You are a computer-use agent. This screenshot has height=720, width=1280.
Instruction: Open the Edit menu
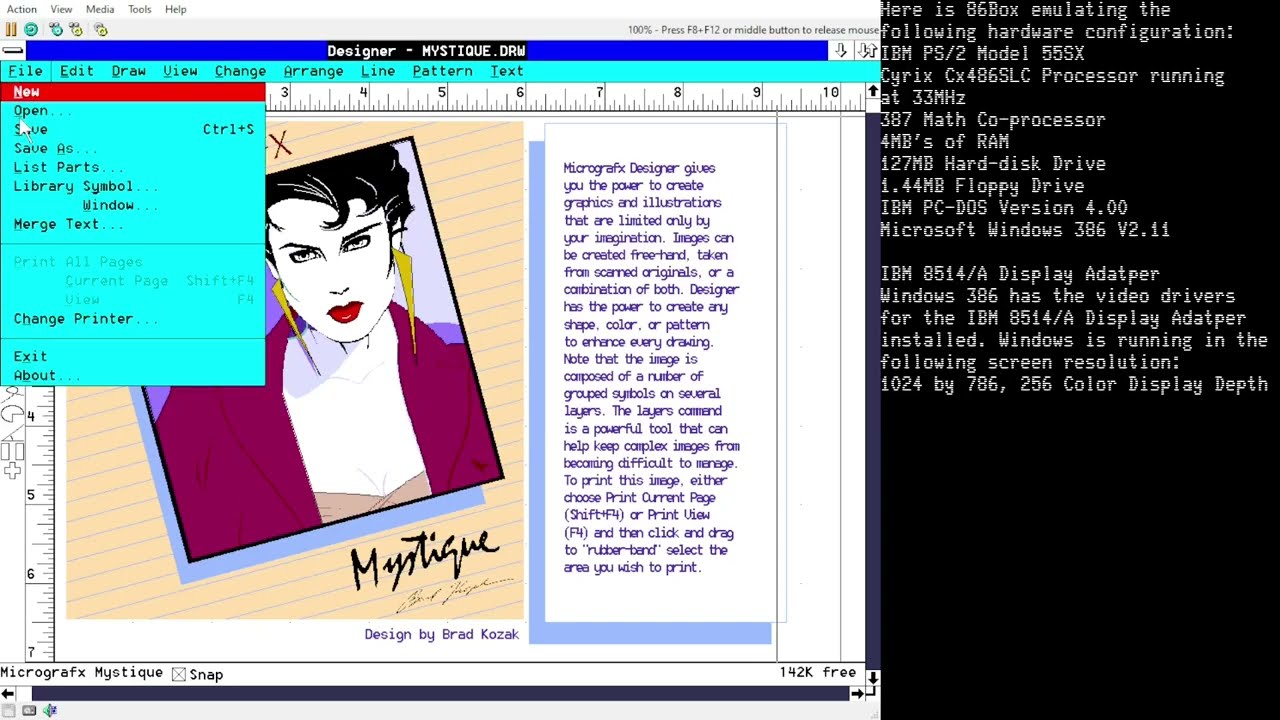pos(76,71)
